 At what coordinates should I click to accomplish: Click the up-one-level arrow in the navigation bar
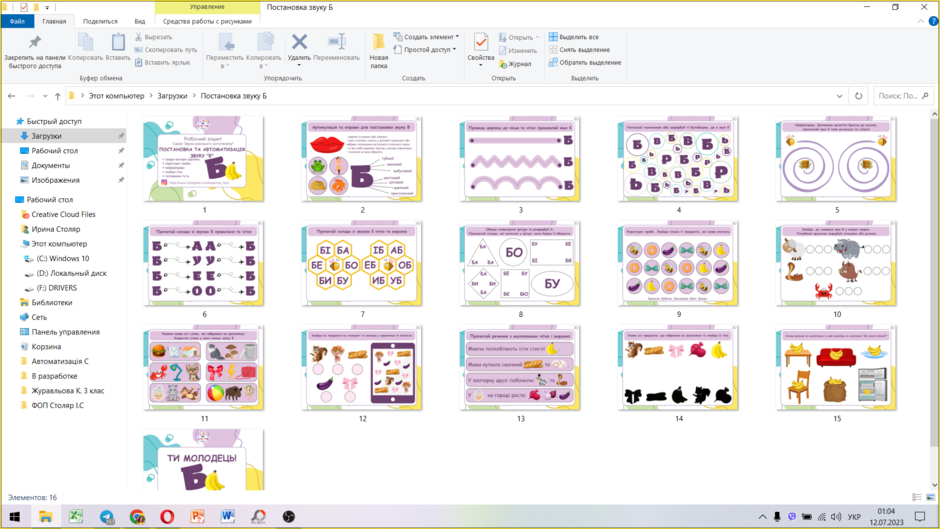pos(58,96)
